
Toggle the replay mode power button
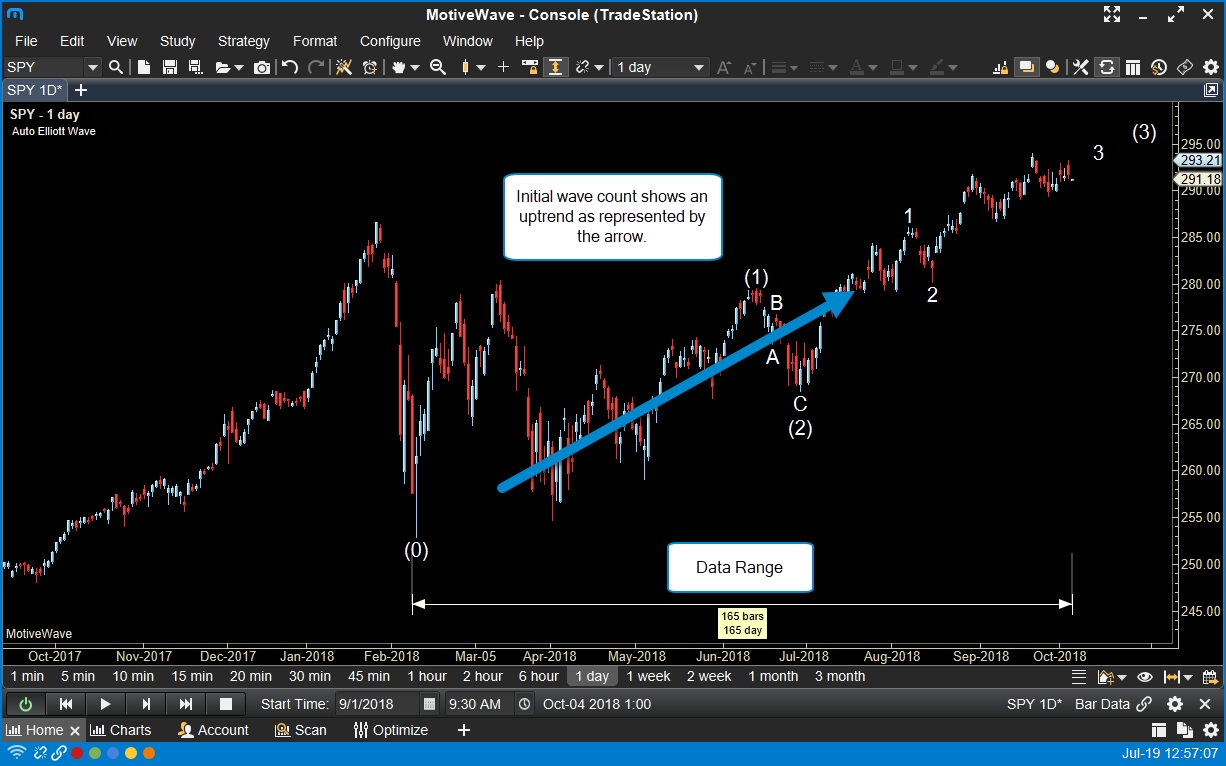point(25,704)
